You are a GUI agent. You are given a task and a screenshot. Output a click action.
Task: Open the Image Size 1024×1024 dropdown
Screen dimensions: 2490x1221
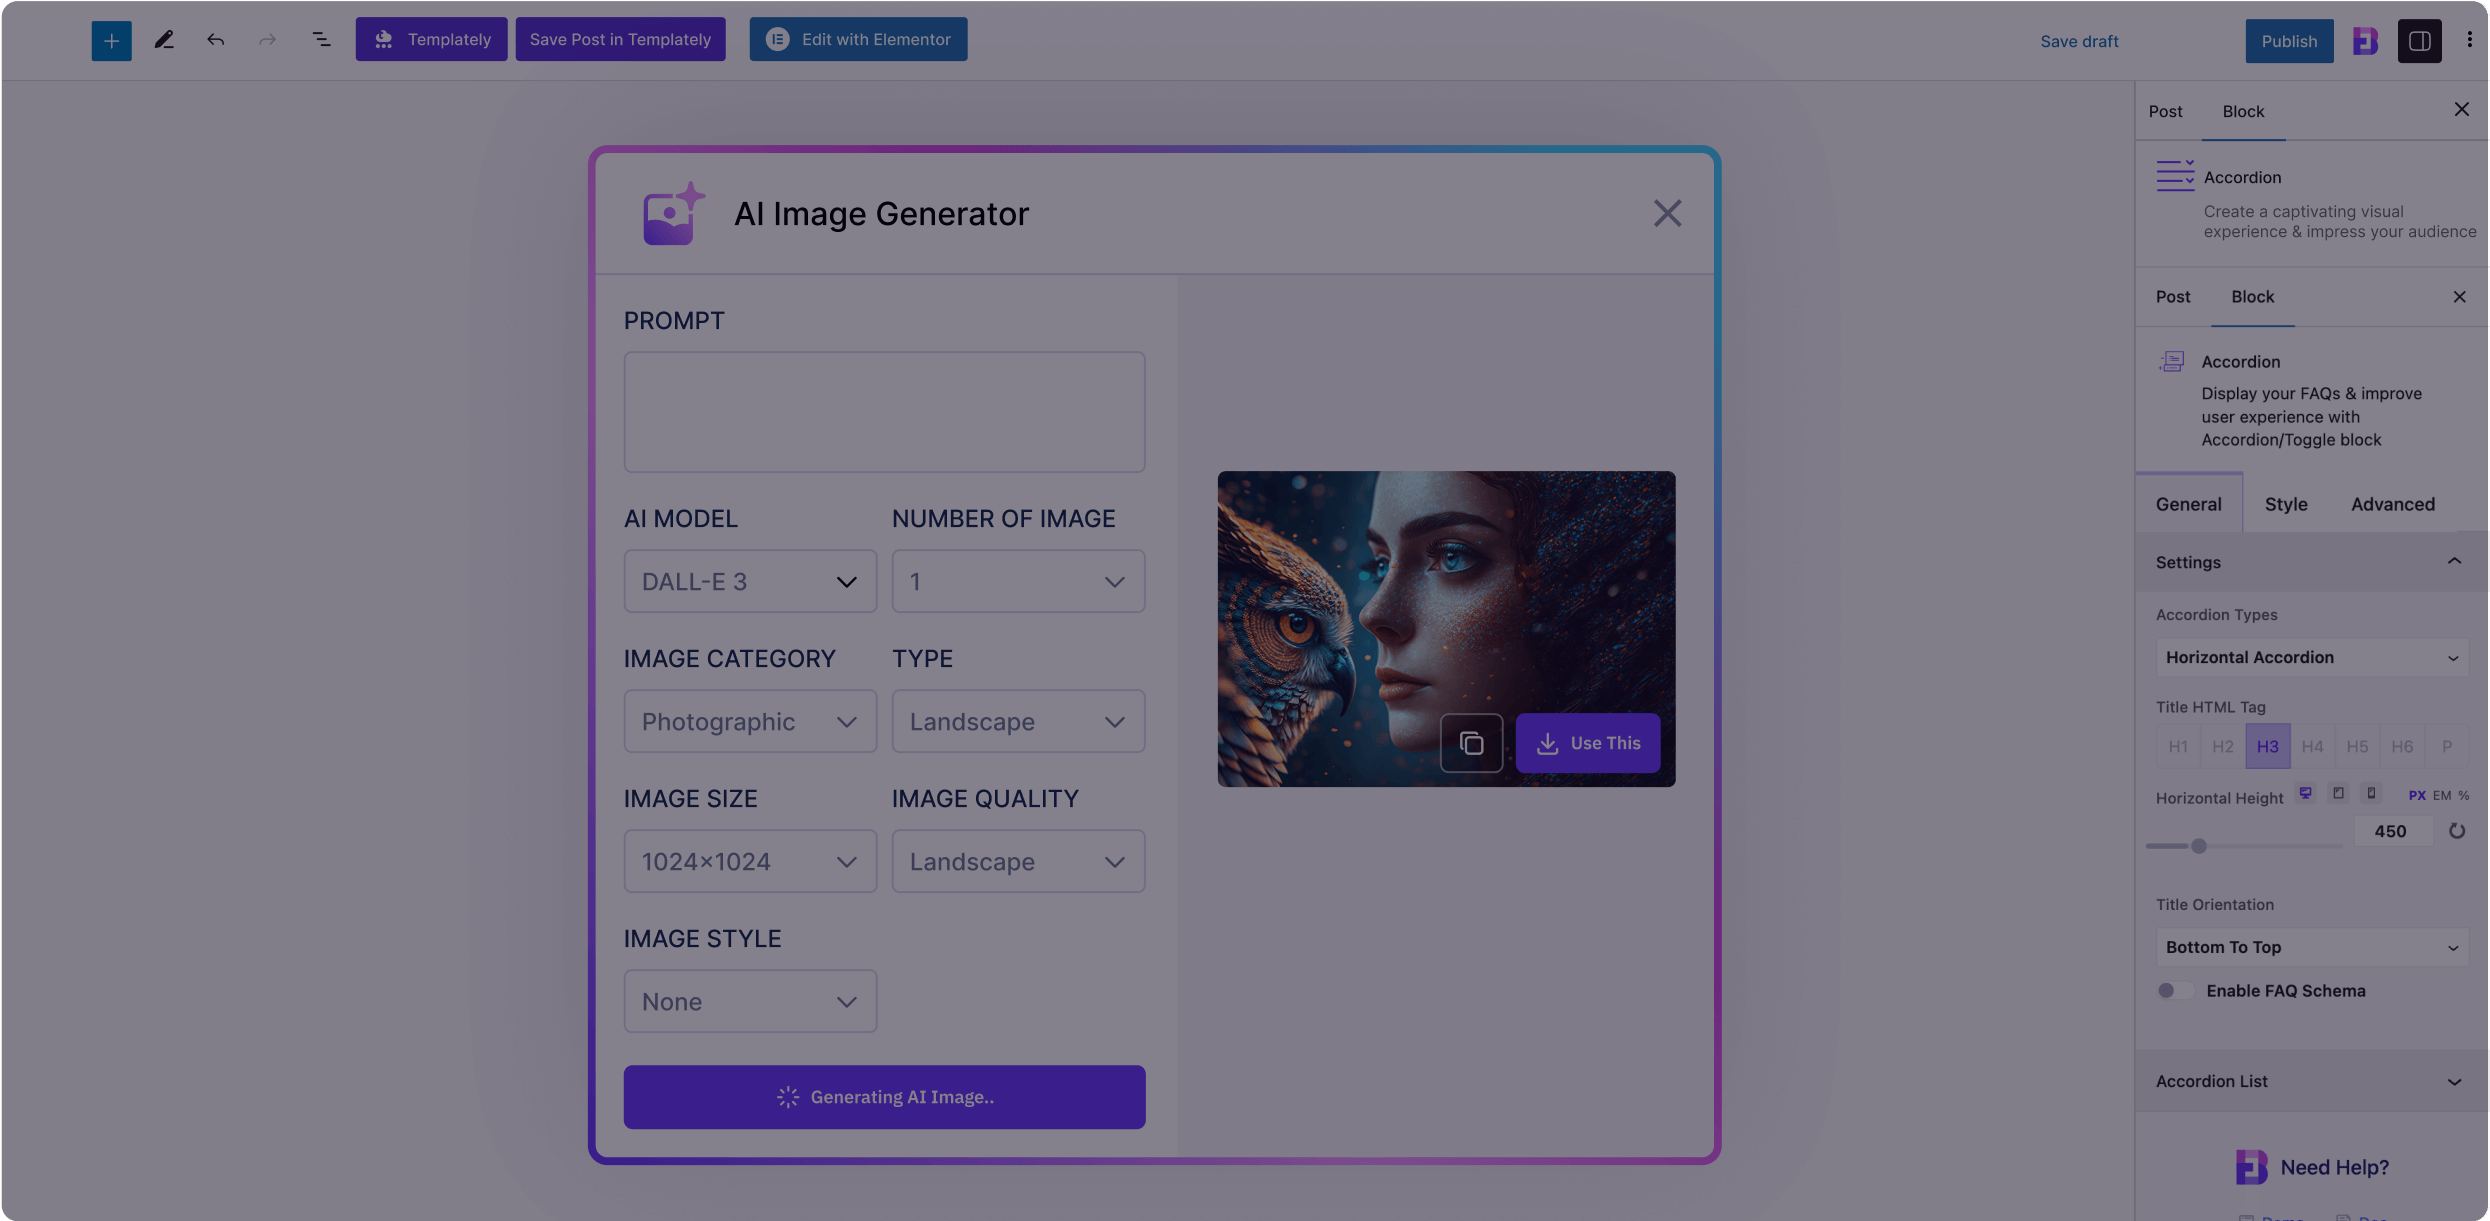point(750,861)
